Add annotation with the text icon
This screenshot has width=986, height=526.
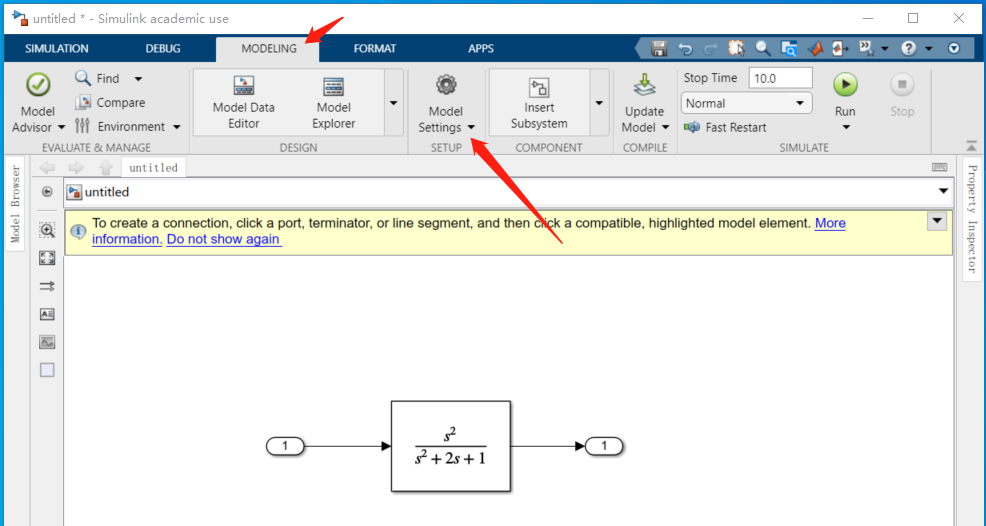point(47,314)
